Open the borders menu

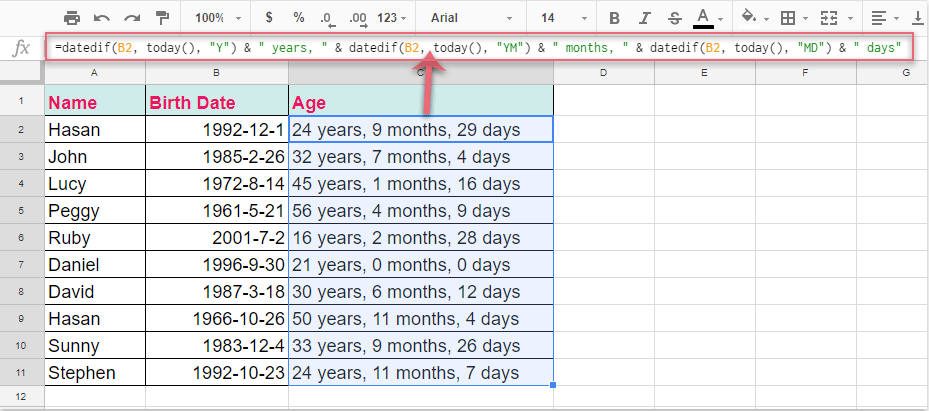pos(794,18)
